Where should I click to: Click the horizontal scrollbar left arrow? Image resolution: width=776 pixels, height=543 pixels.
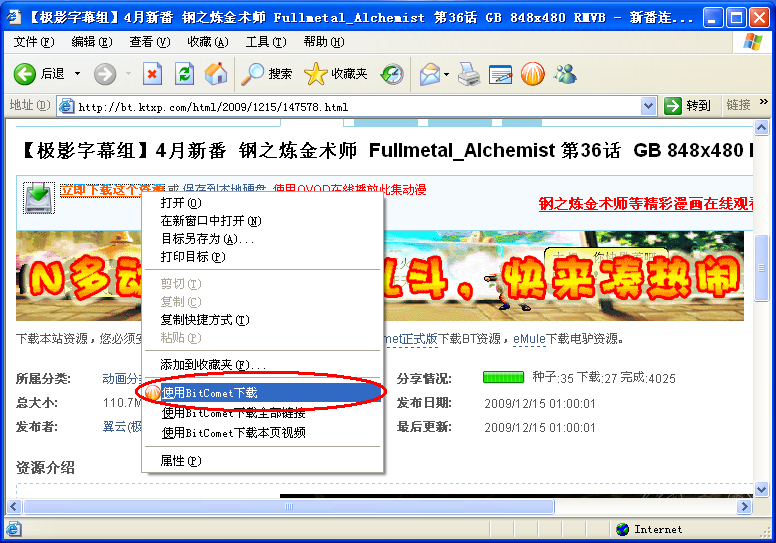coord(14,506)
